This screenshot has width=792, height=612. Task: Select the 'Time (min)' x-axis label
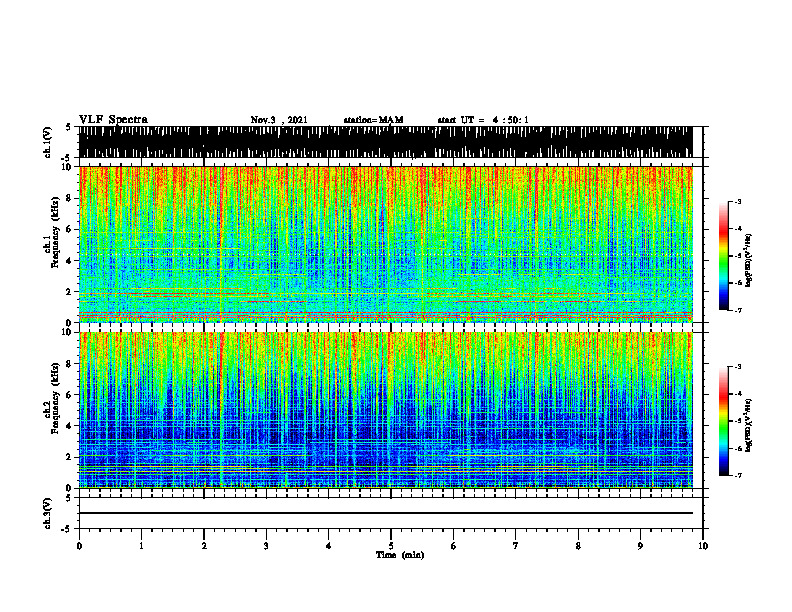click(x=400, y=555)
